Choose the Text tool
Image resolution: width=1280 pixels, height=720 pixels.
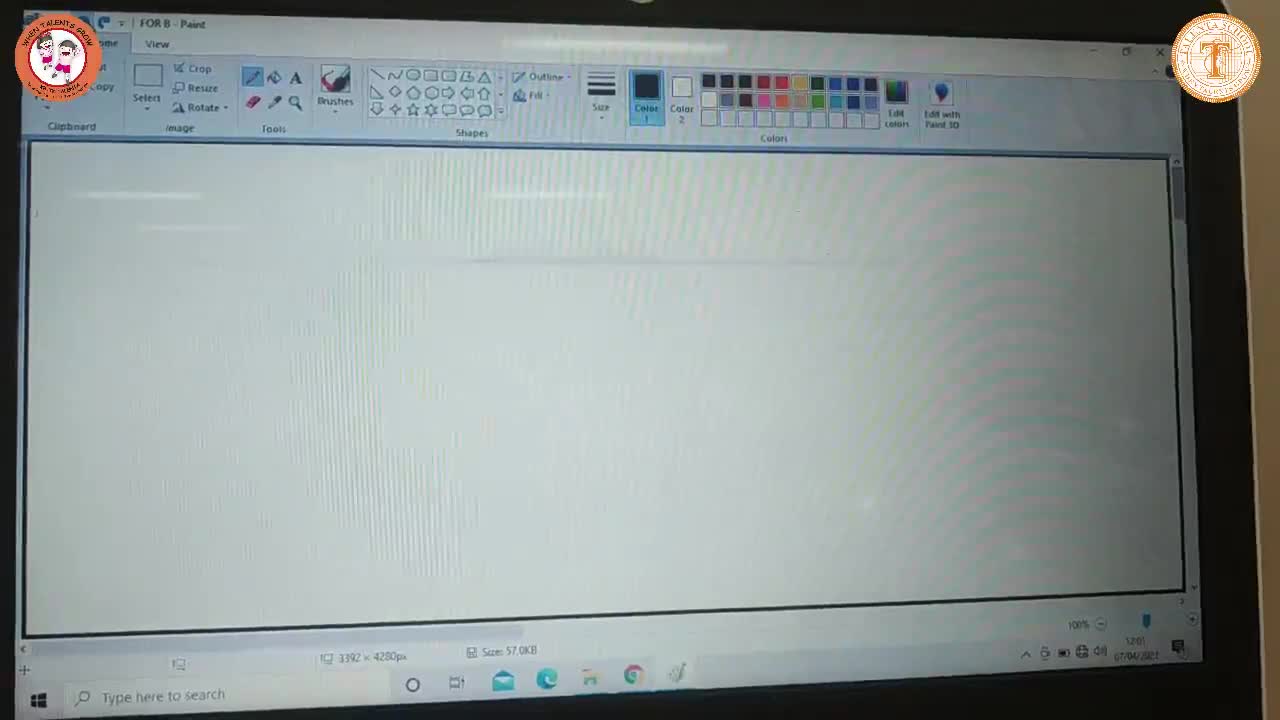coord(295,78)
